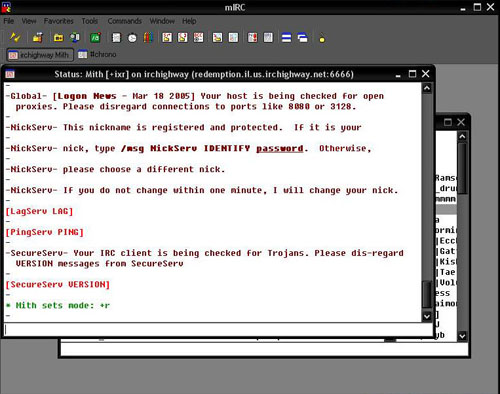Switch to the #chrono channel button
The width and height of the screenshot is (500, 394).
click(97, 54)
